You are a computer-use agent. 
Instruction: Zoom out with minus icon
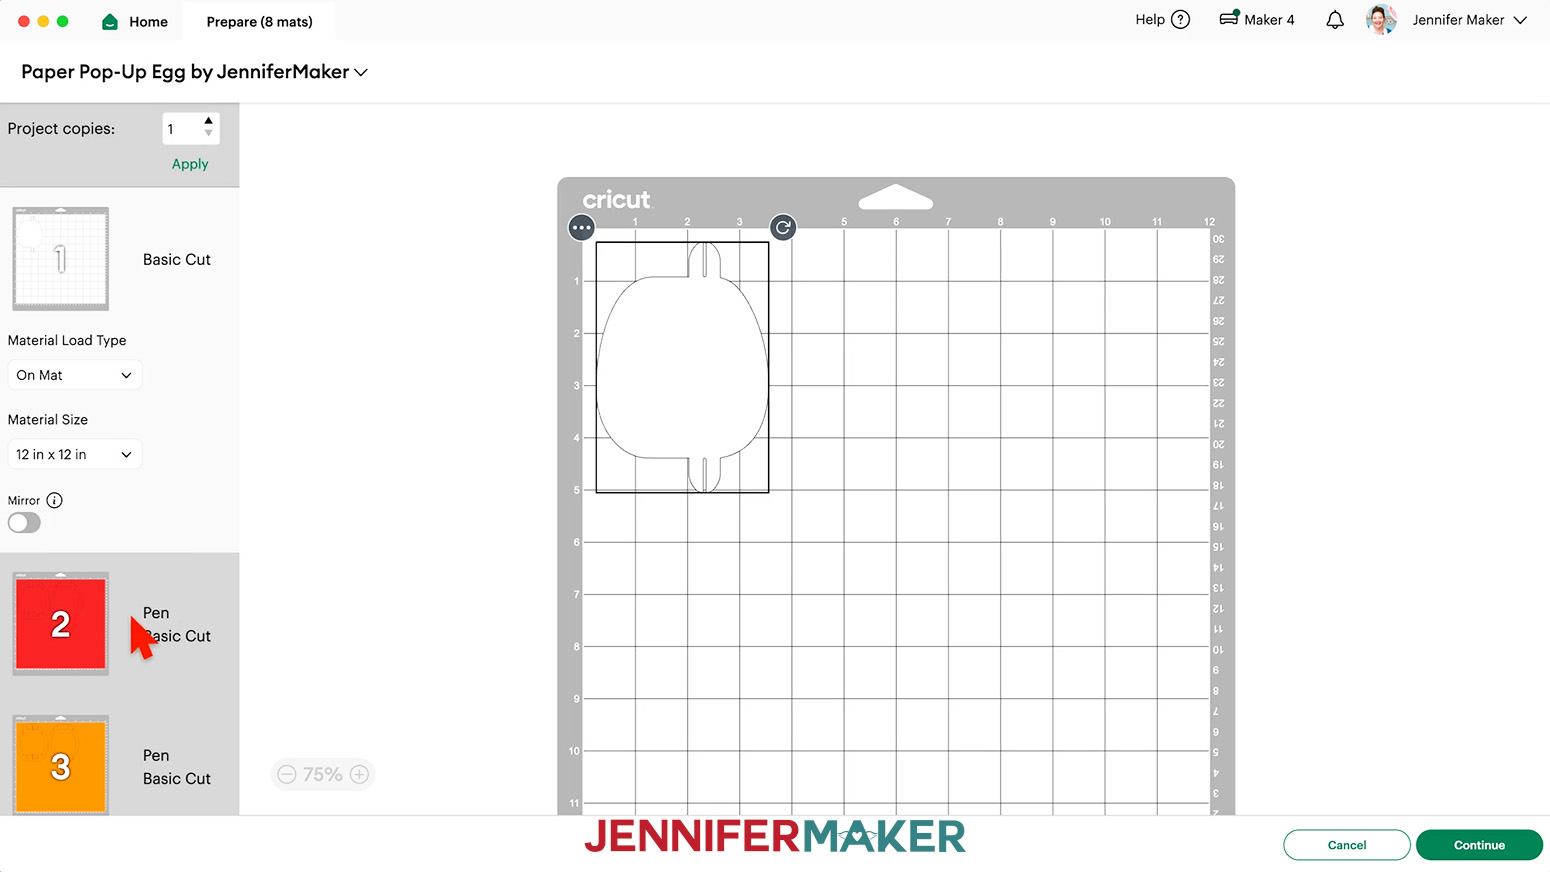tap(287, 774)
